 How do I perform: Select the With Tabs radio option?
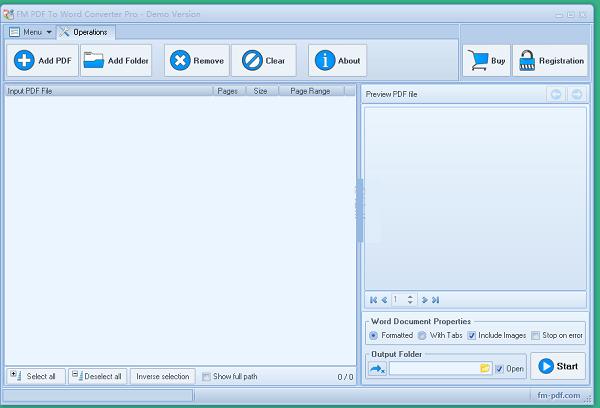pyautogui.click(x=422, y=336)
